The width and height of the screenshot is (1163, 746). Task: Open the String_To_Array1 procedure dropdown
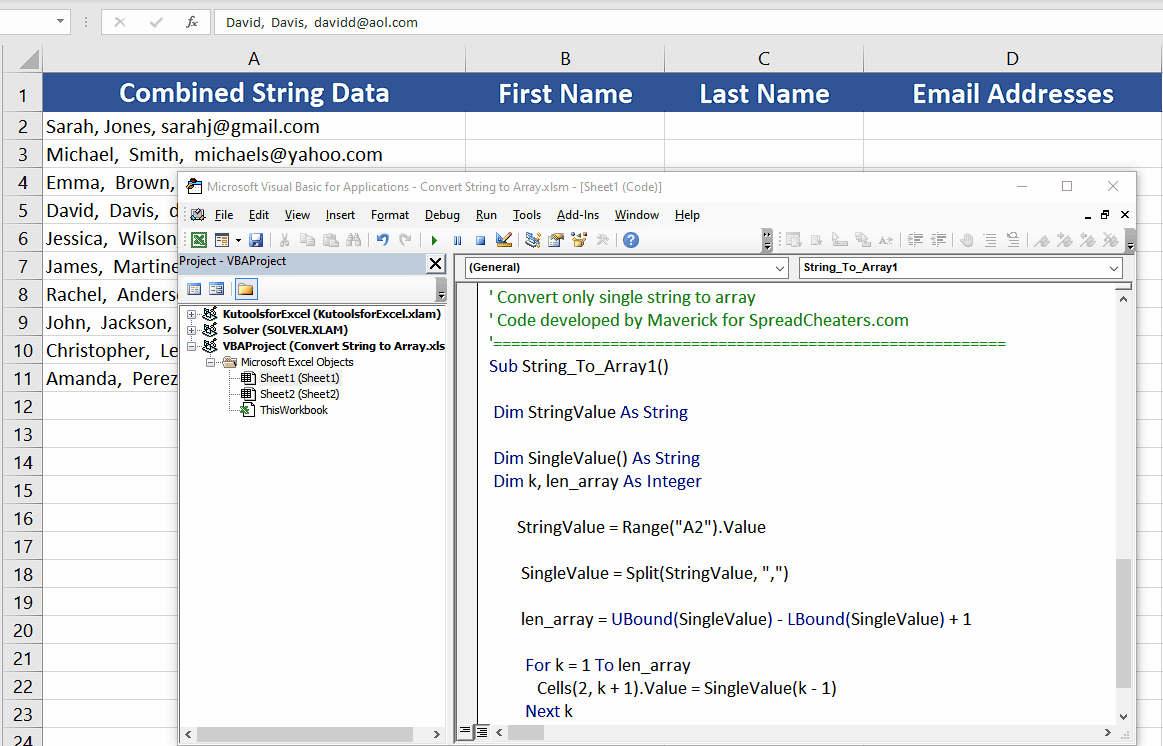[x=1114, y=268]
